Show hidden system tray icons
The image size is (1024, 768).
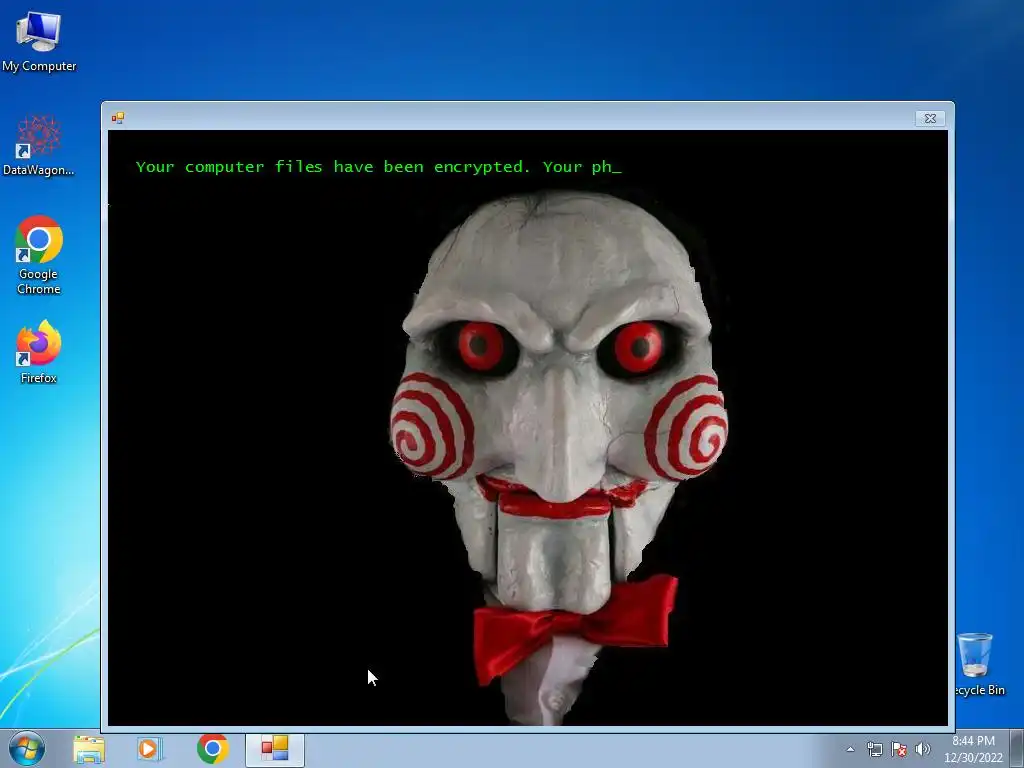pos(850,749)
